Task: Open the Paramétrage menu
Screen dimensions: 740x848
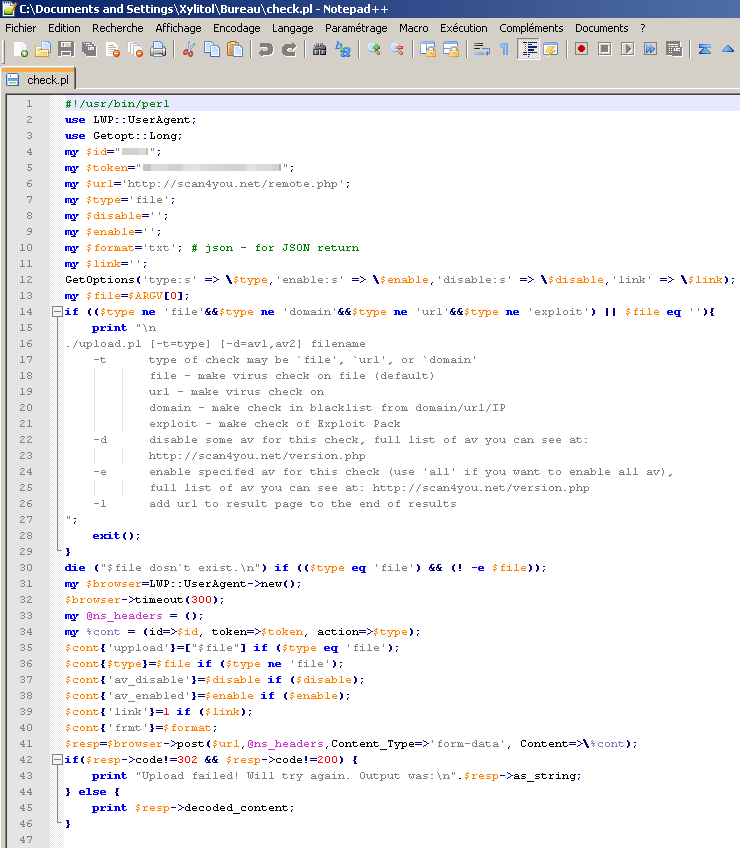Action: [356, 28]
